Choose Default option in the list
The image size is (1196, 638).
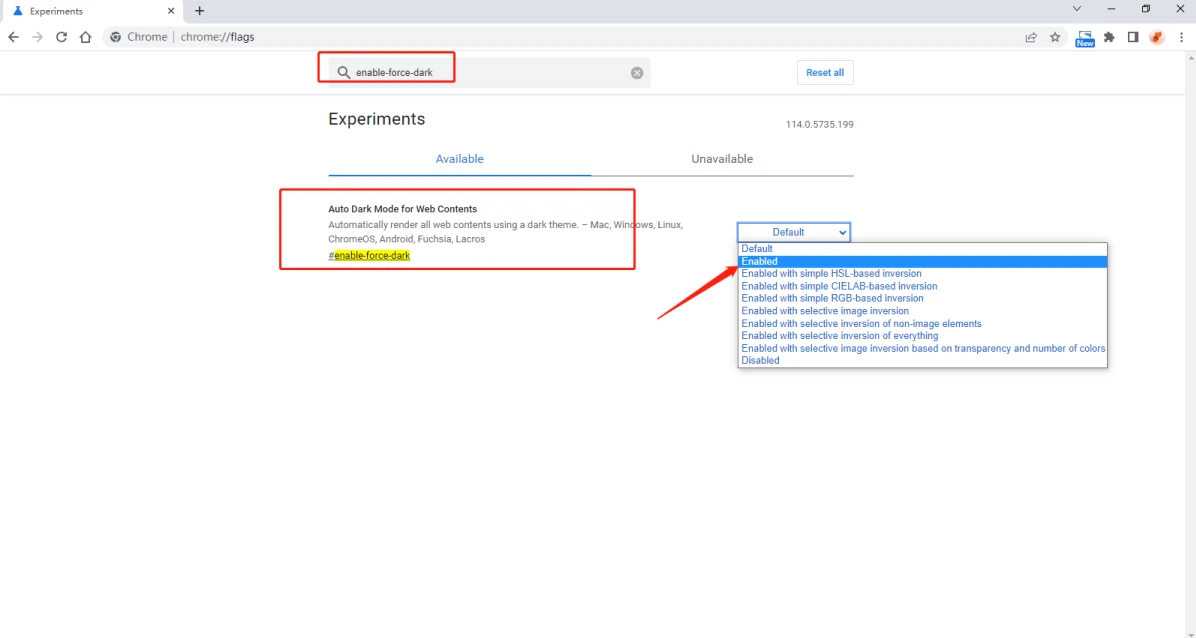pos(923,249)
